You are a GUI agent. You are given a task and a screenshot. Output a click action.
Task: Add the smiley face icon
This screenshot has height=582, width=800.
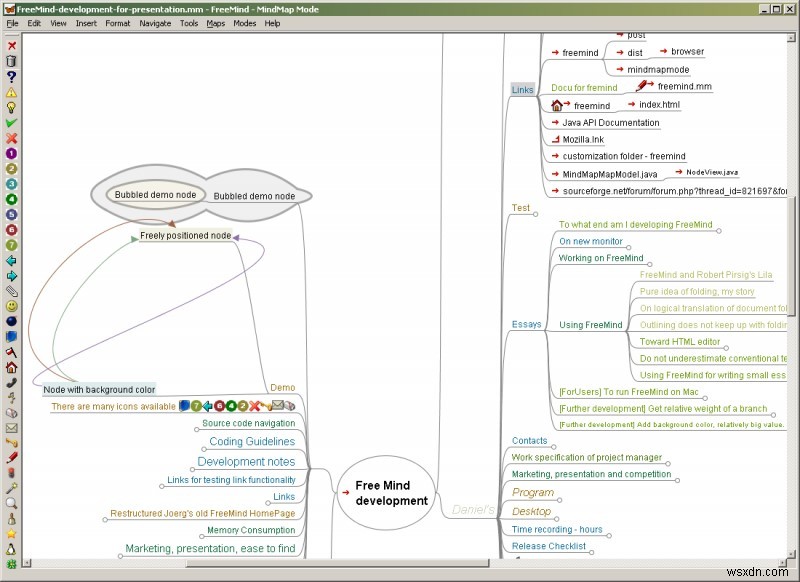[x=10, y=306]
